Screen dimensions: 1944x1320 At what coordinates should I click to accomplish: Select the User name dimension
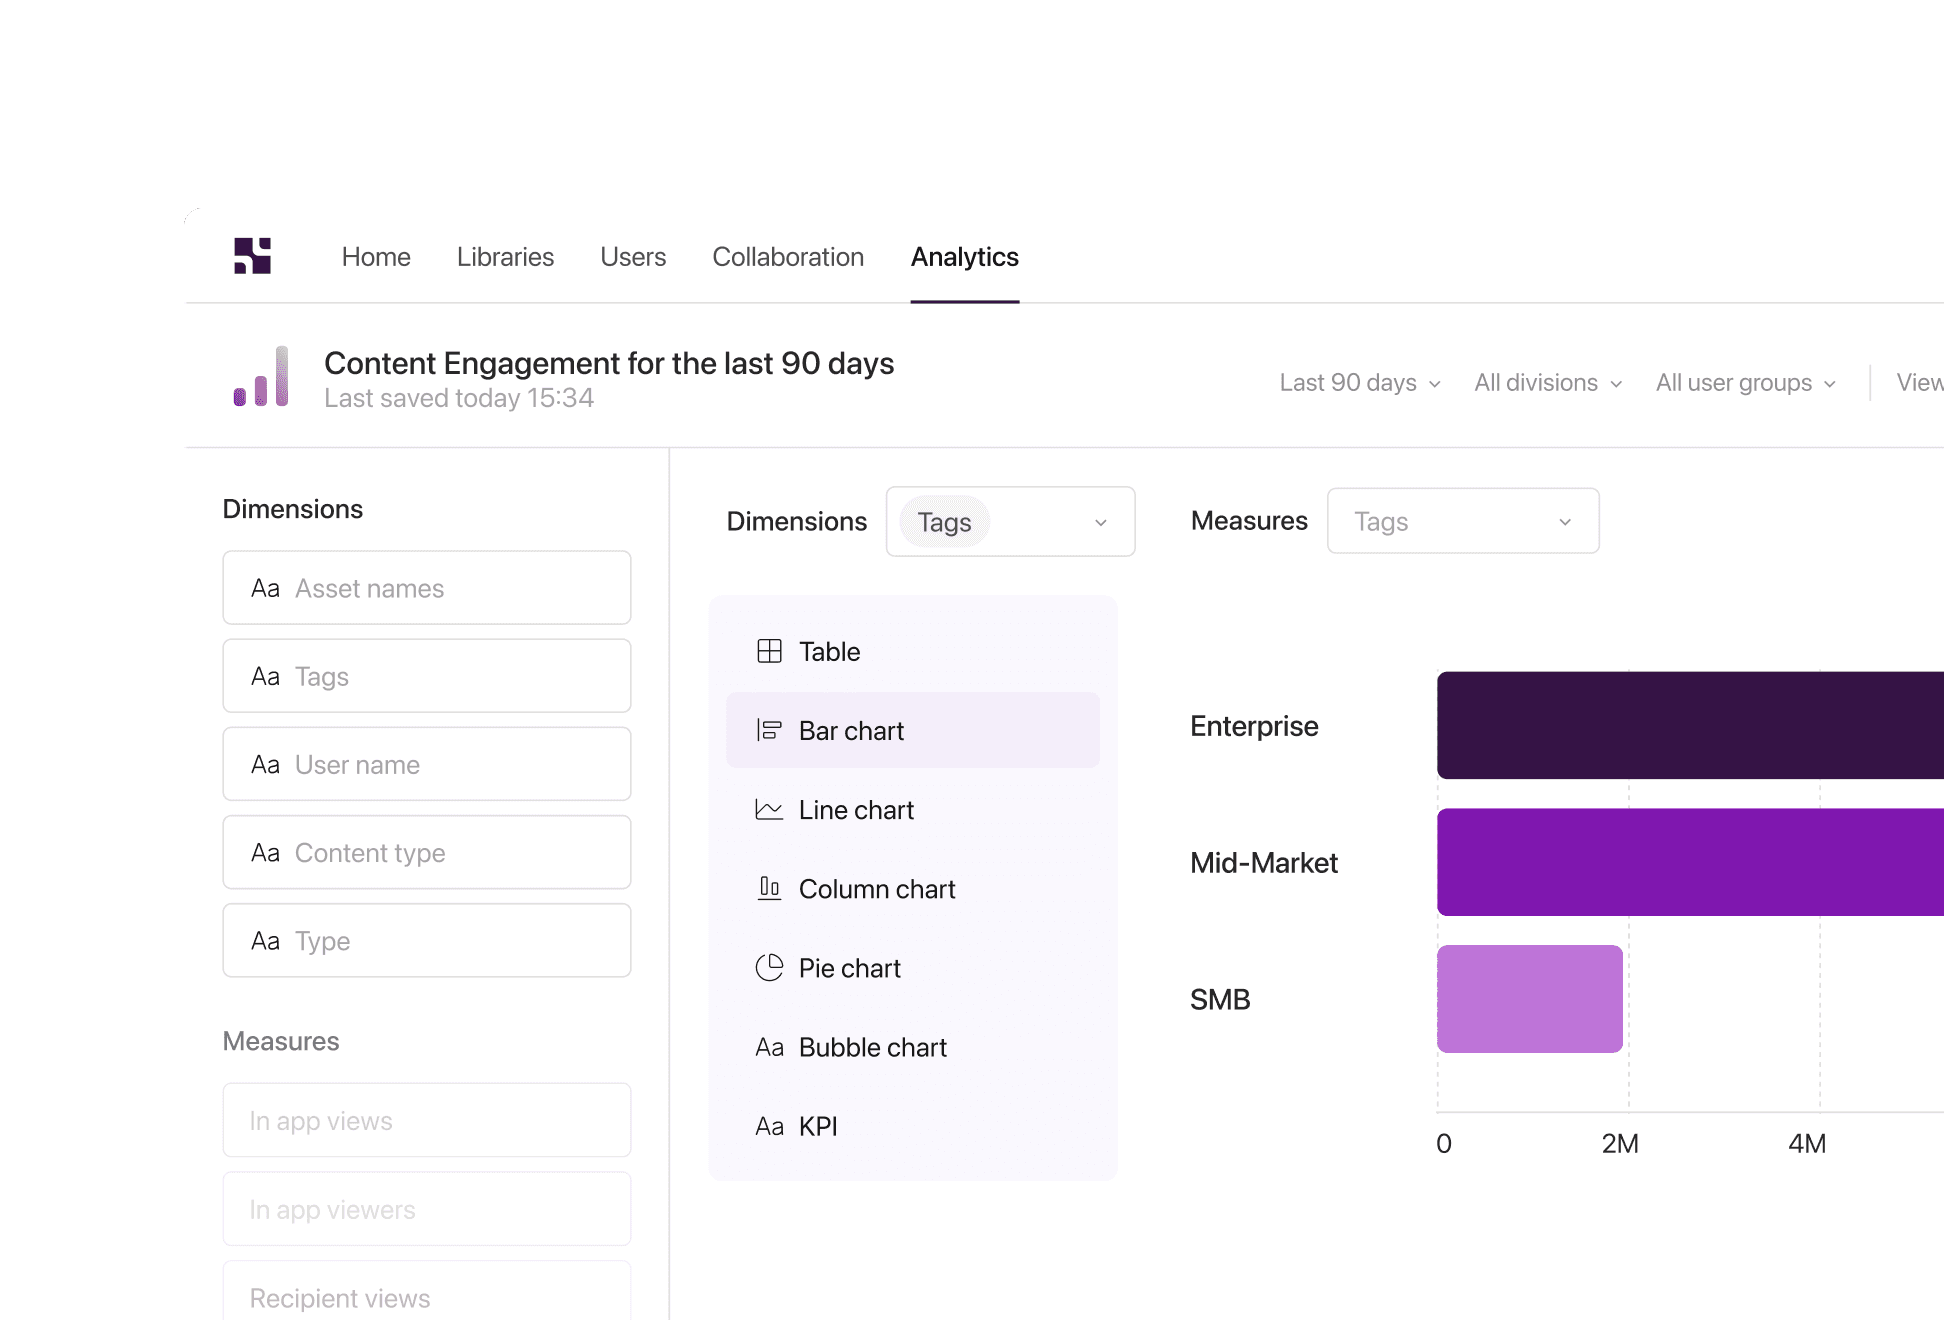427,764
